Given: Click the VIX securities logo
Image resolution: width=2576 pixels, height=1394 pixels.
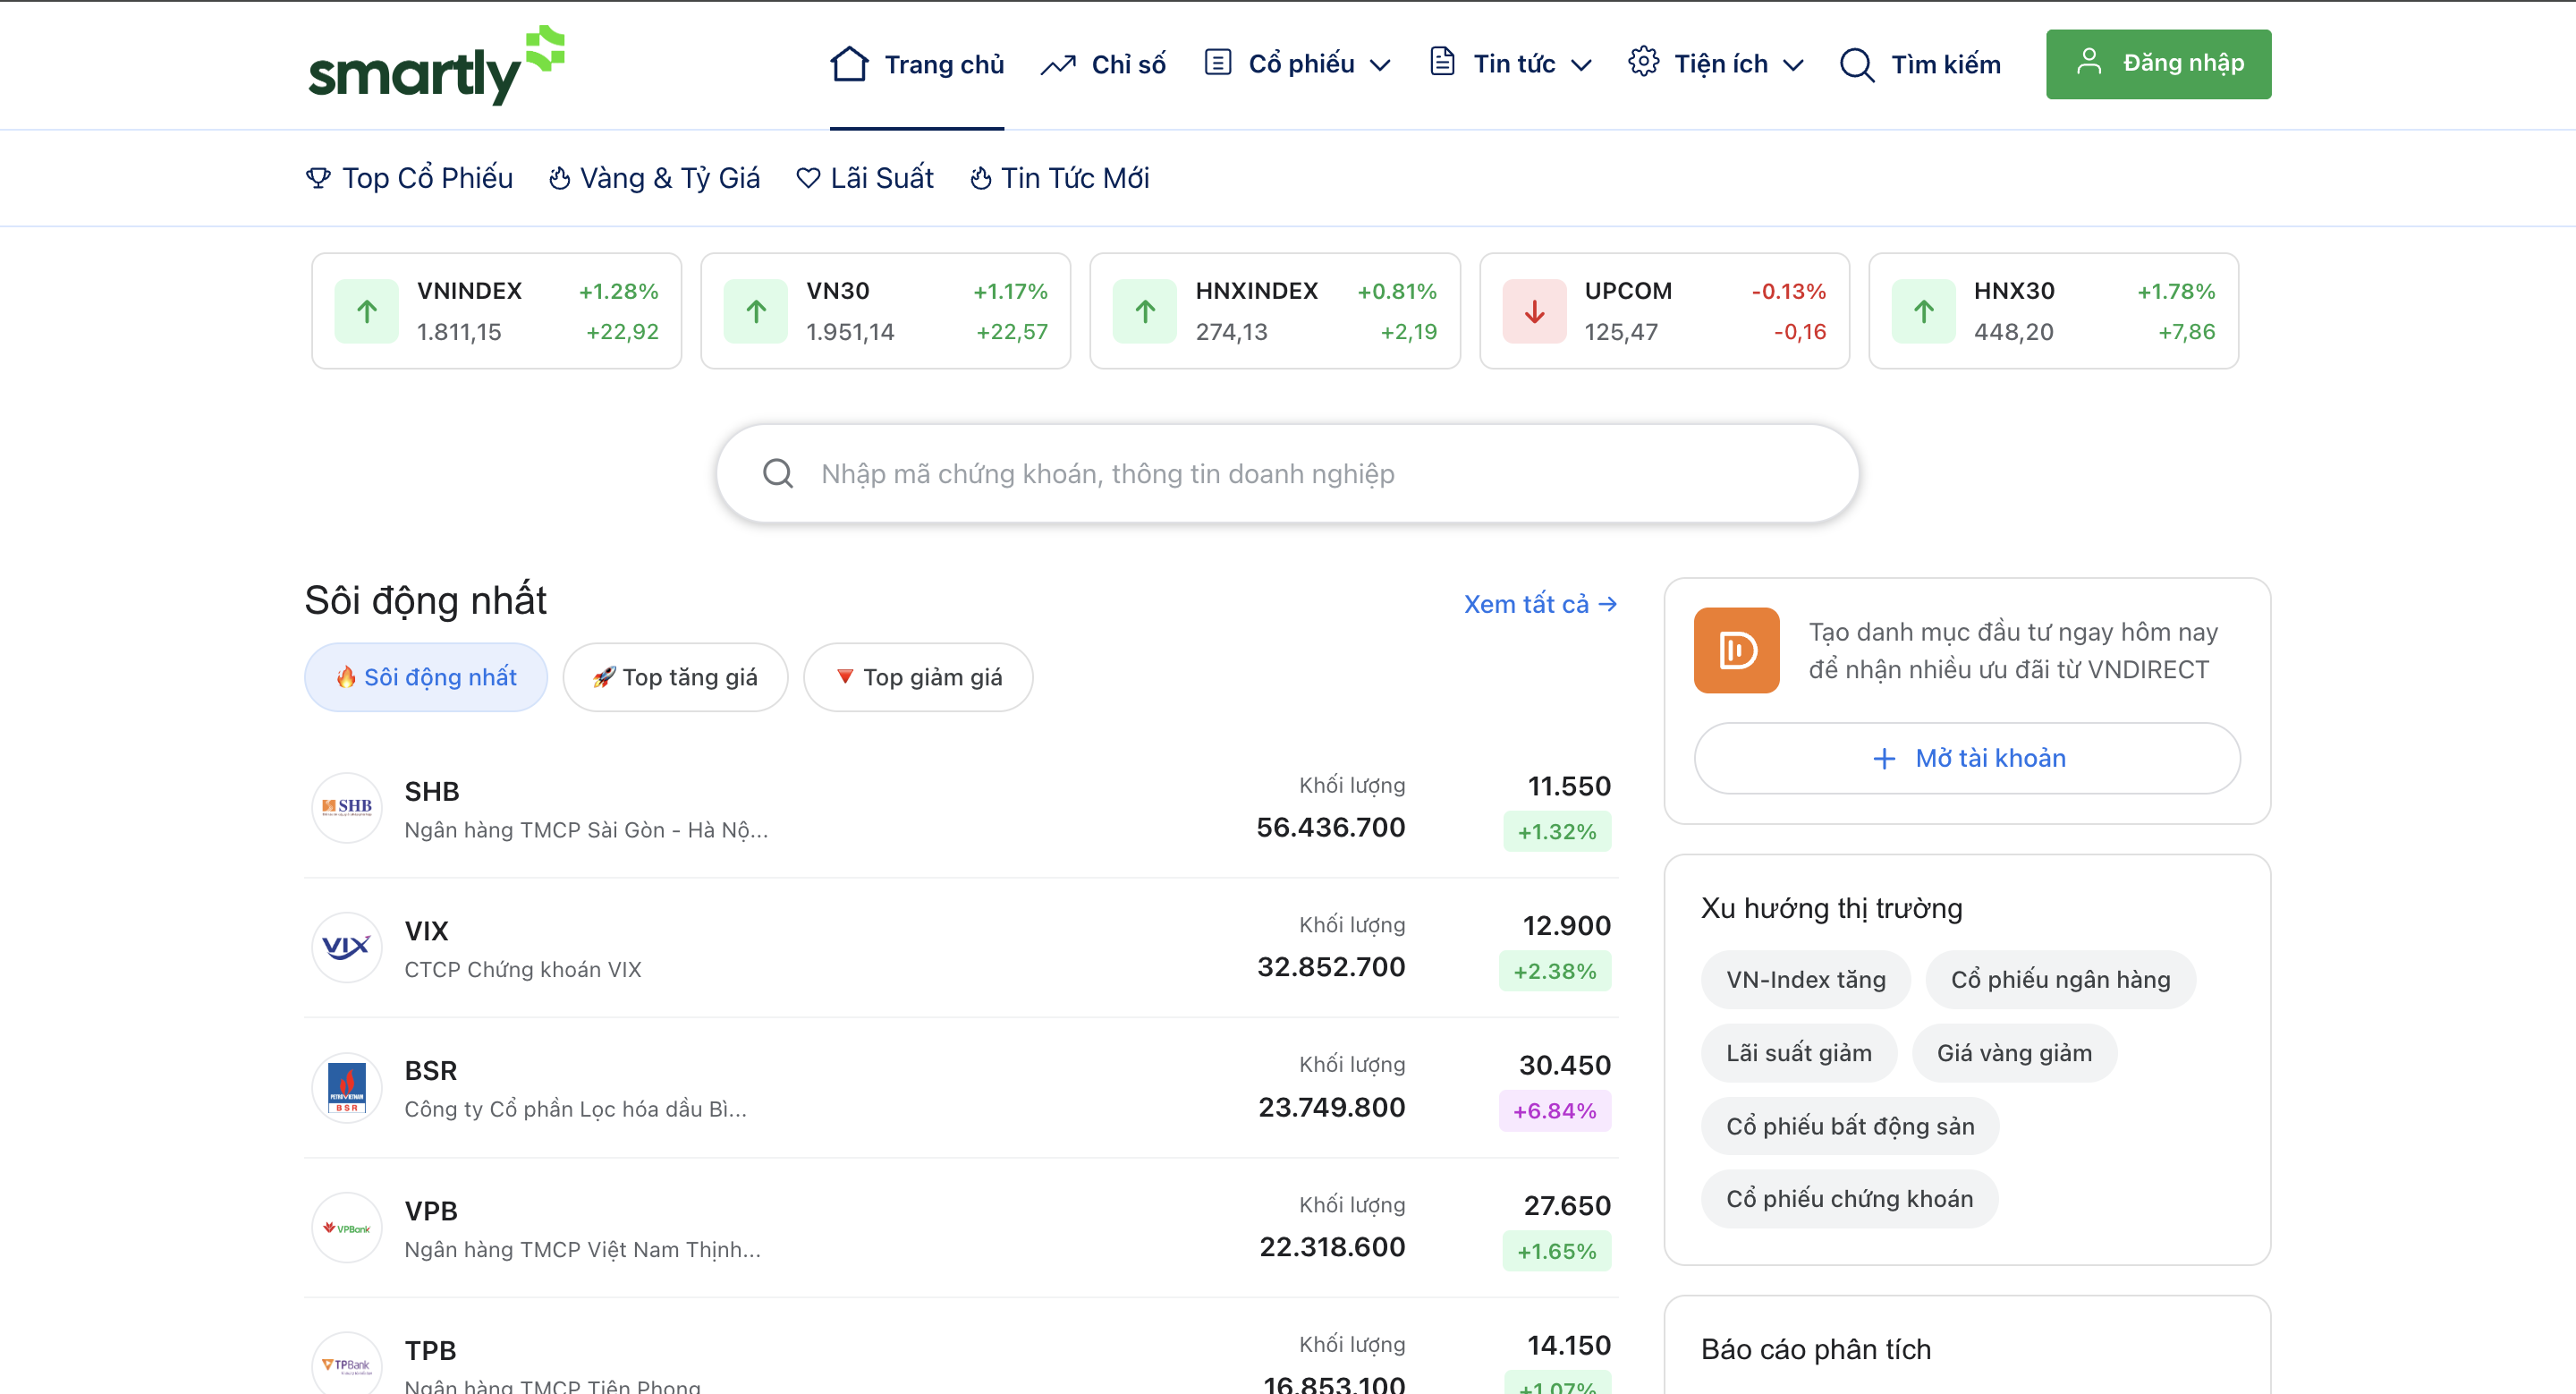Looking at the screenshot, I should [347, 948].
